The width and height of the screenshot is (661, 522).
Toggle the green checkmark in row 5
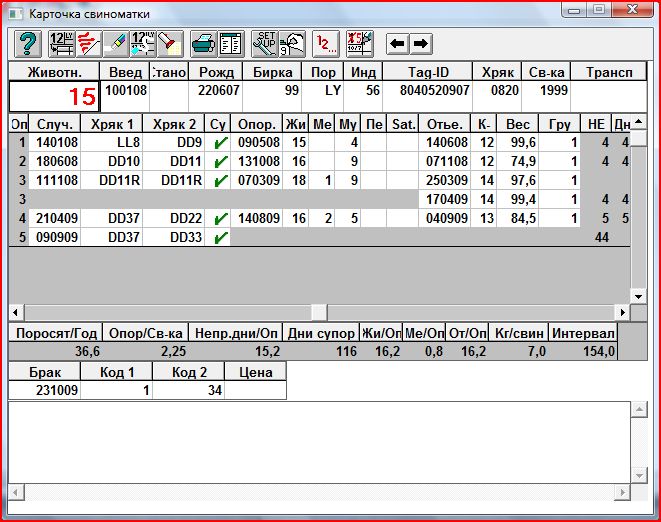[220, 238]
